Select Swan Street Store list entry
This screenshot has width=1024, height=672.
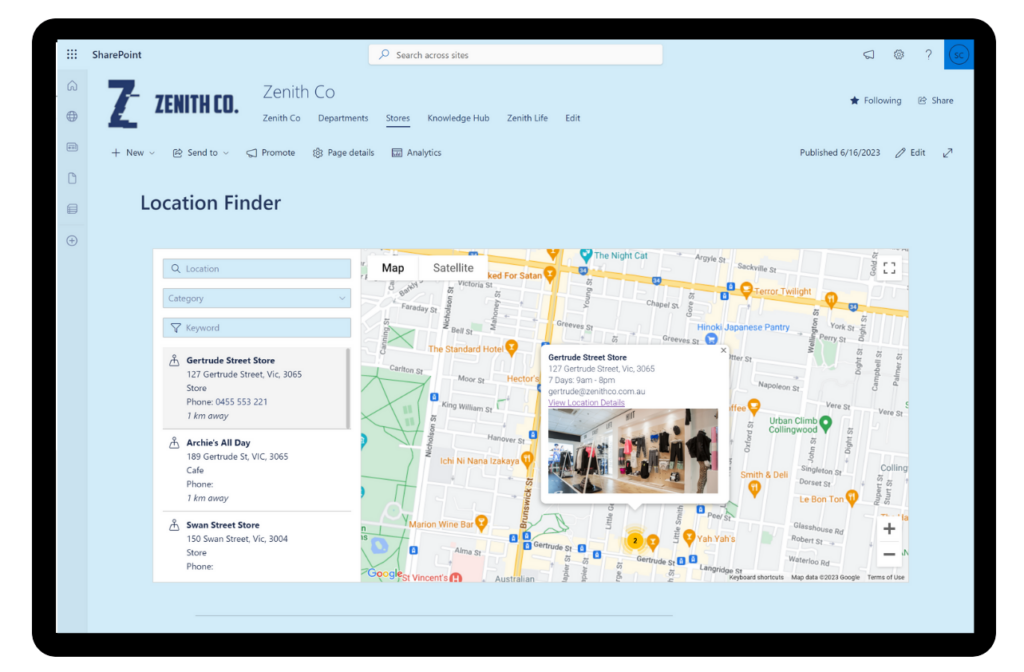255,546
